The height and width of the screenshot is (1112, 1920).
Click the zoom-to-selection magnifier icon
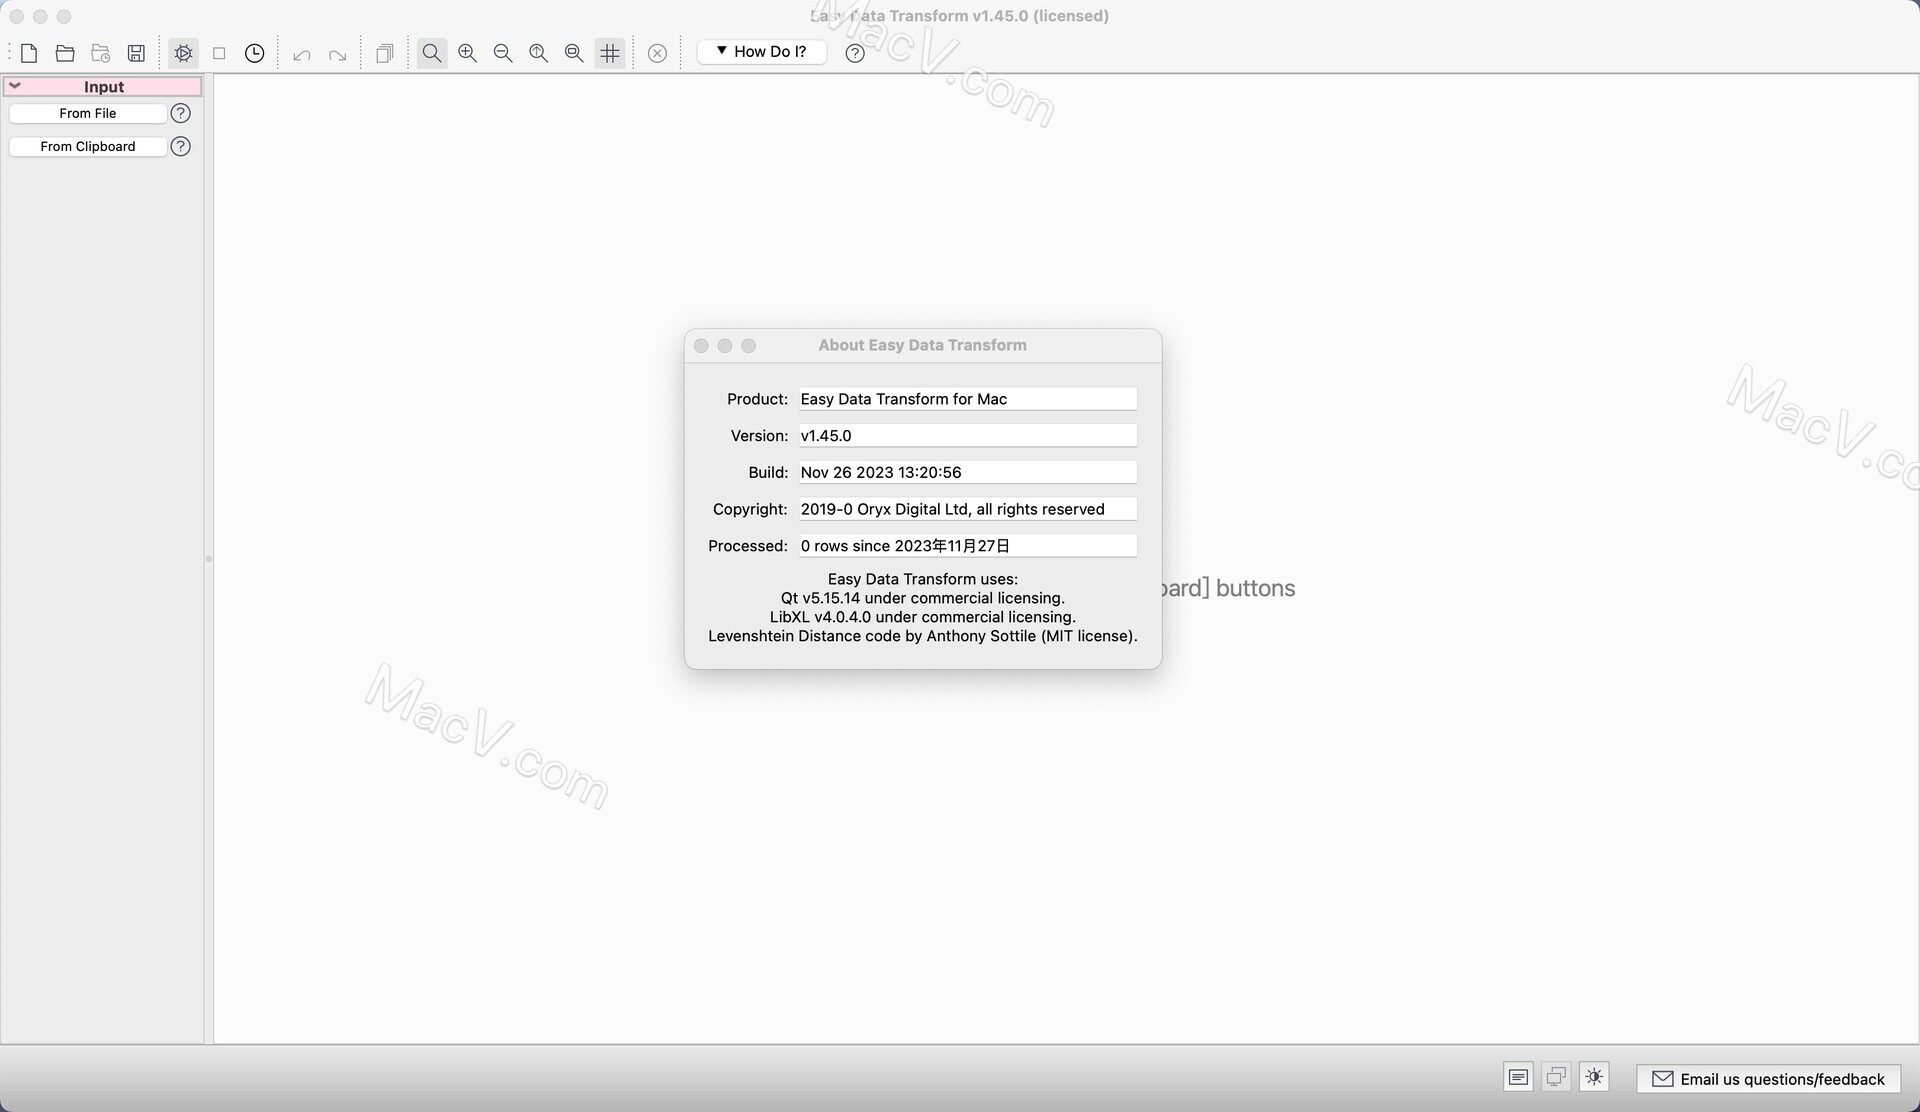(x=574, y=53)
